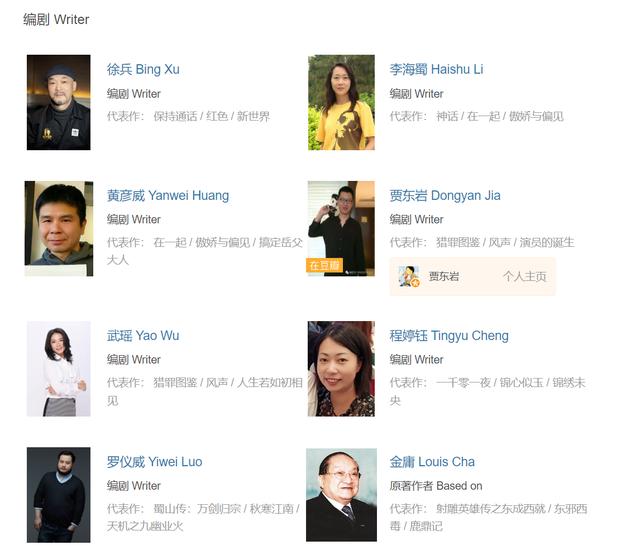Open the Louis Cha profile link
The height and width of the screenshot is (550, 640).
point(432,462)
